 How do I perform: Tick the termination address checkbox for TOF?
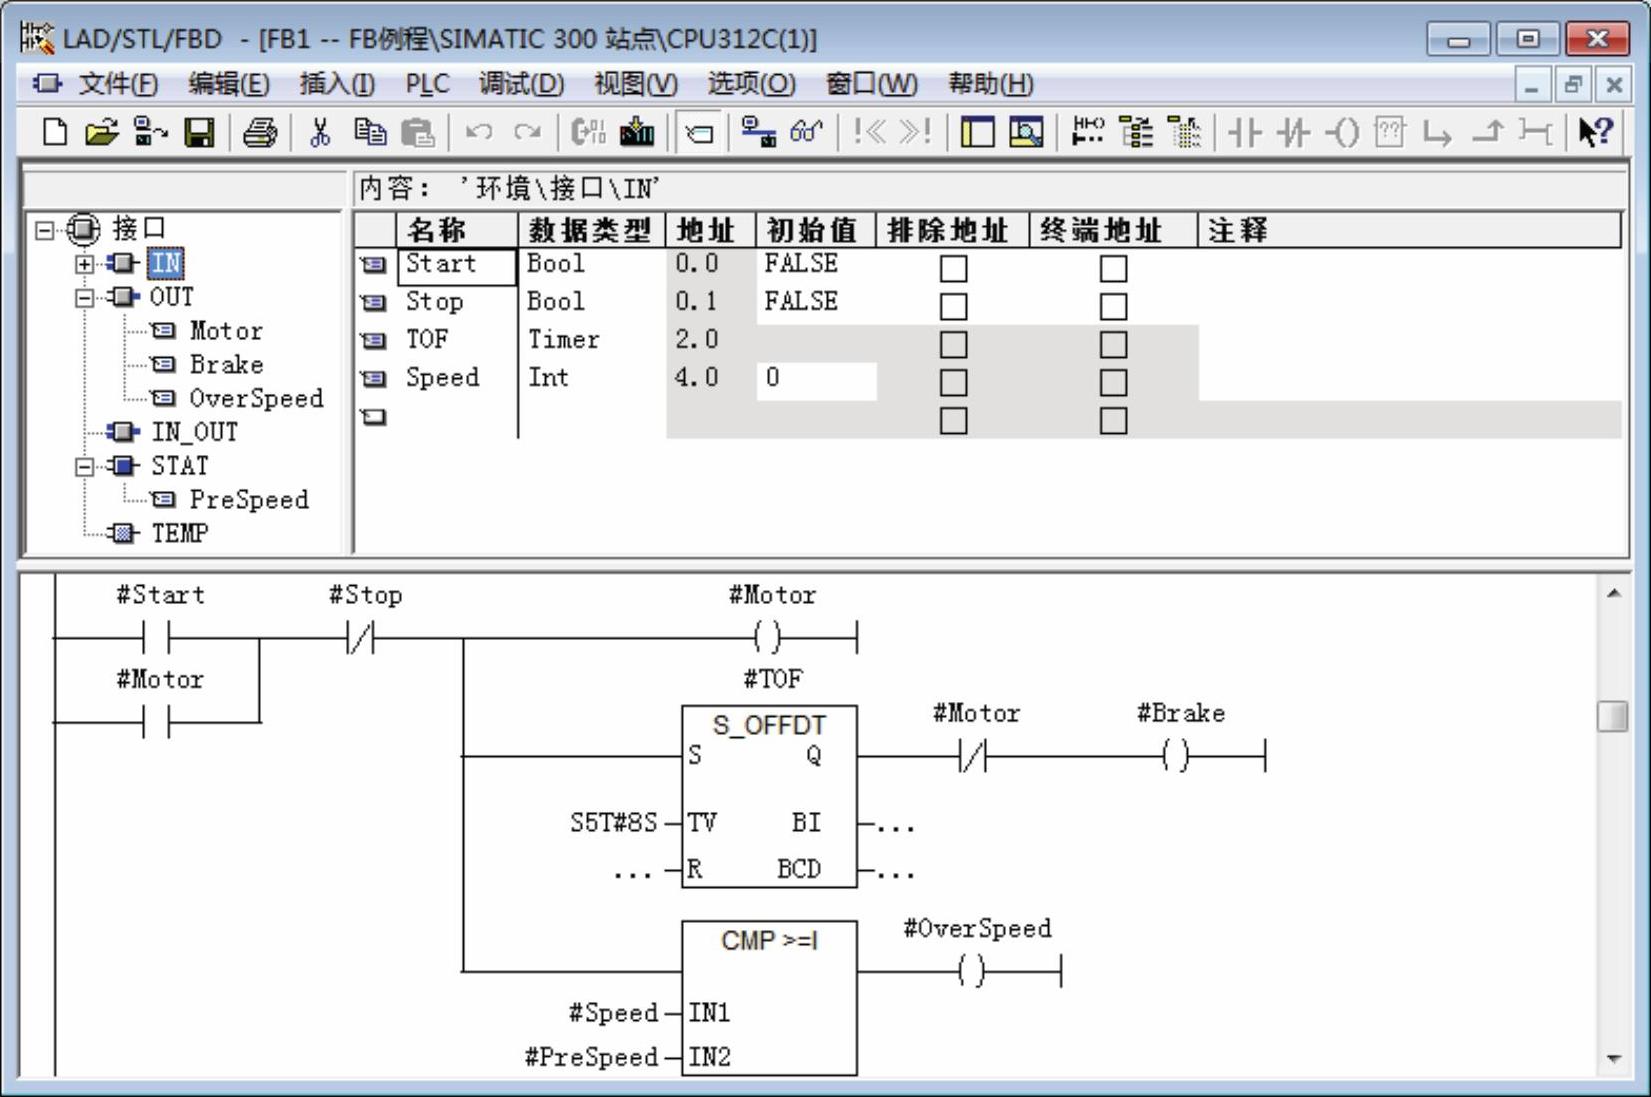tap(1113, 344)
